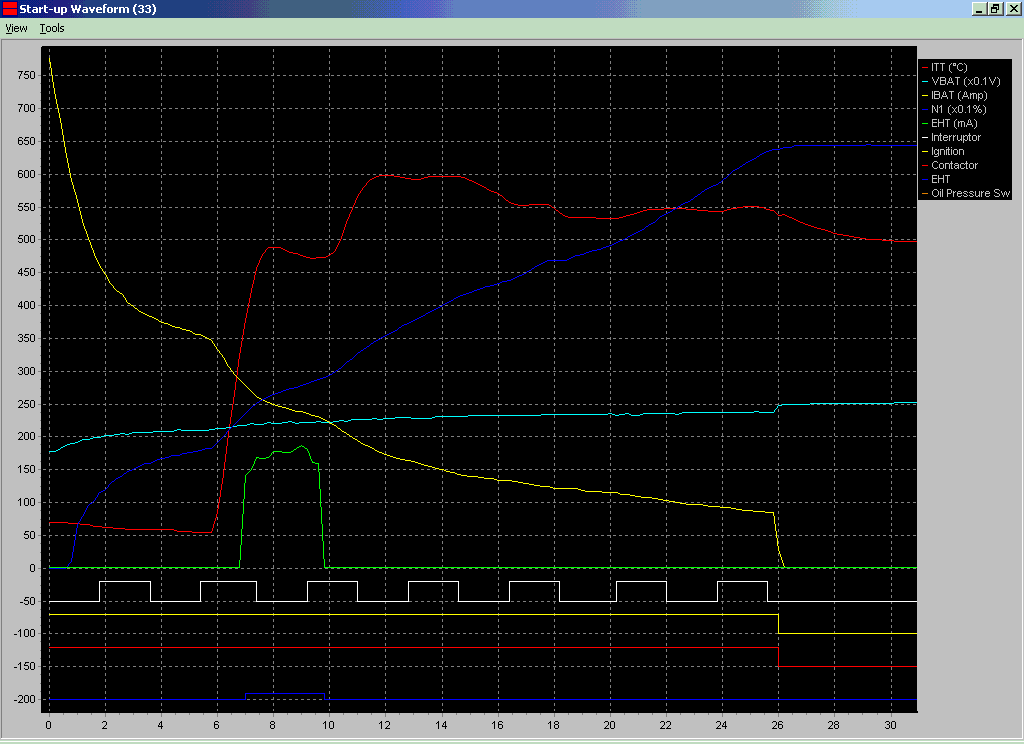Screen dimensions: 1024x744
Task: Click the yellow swatch beside Ignition
Action: pos(925,151)
